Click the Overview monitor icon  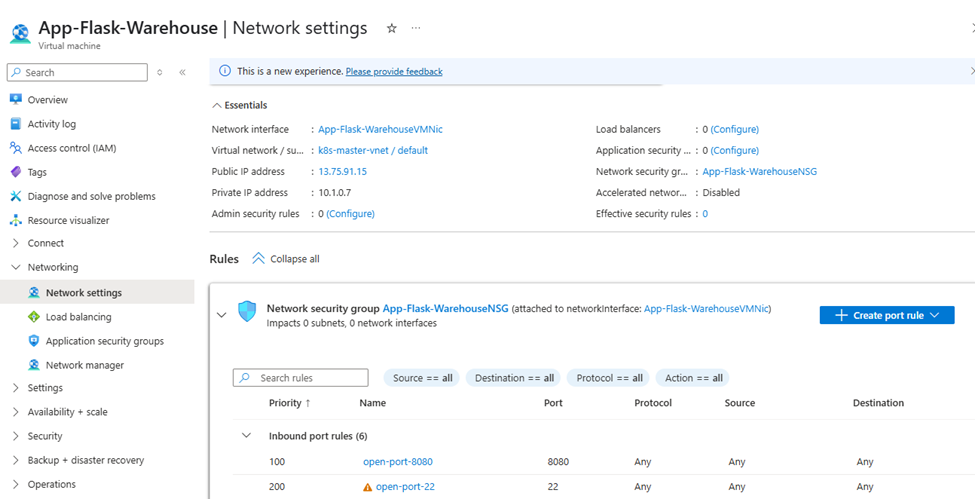16,100
